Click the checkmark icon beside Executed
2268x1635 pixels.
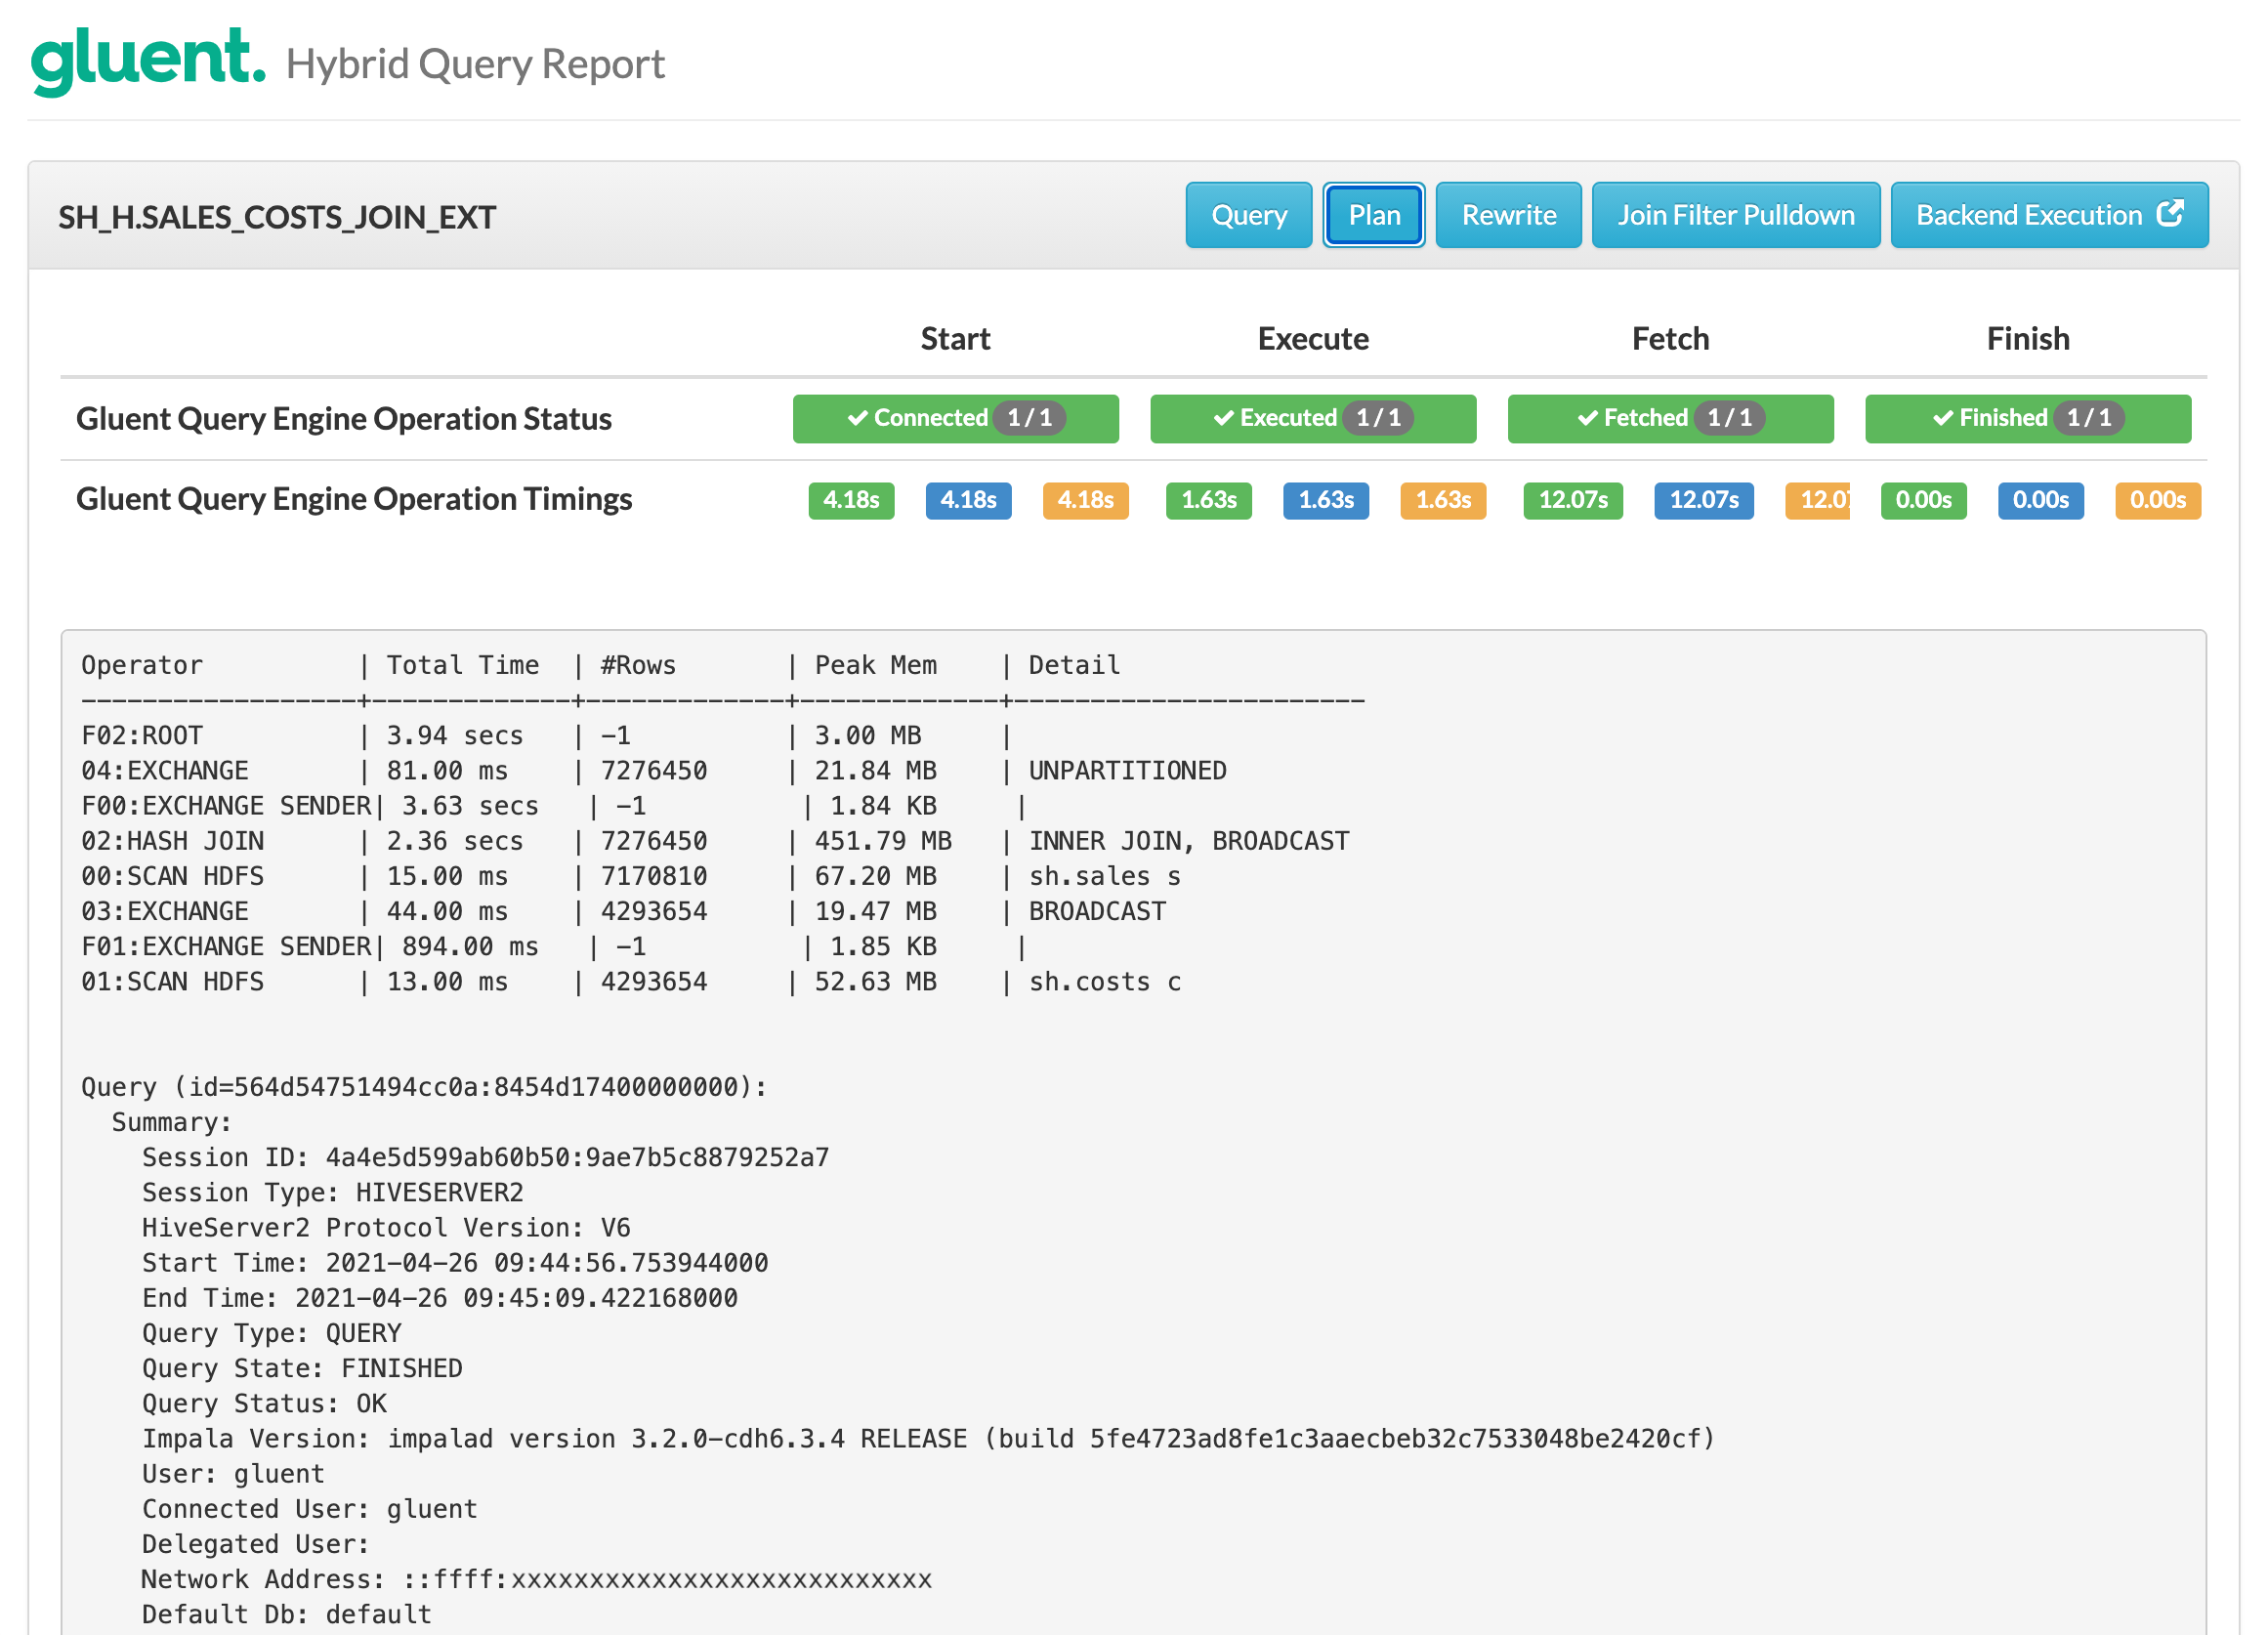[1223, 418]
